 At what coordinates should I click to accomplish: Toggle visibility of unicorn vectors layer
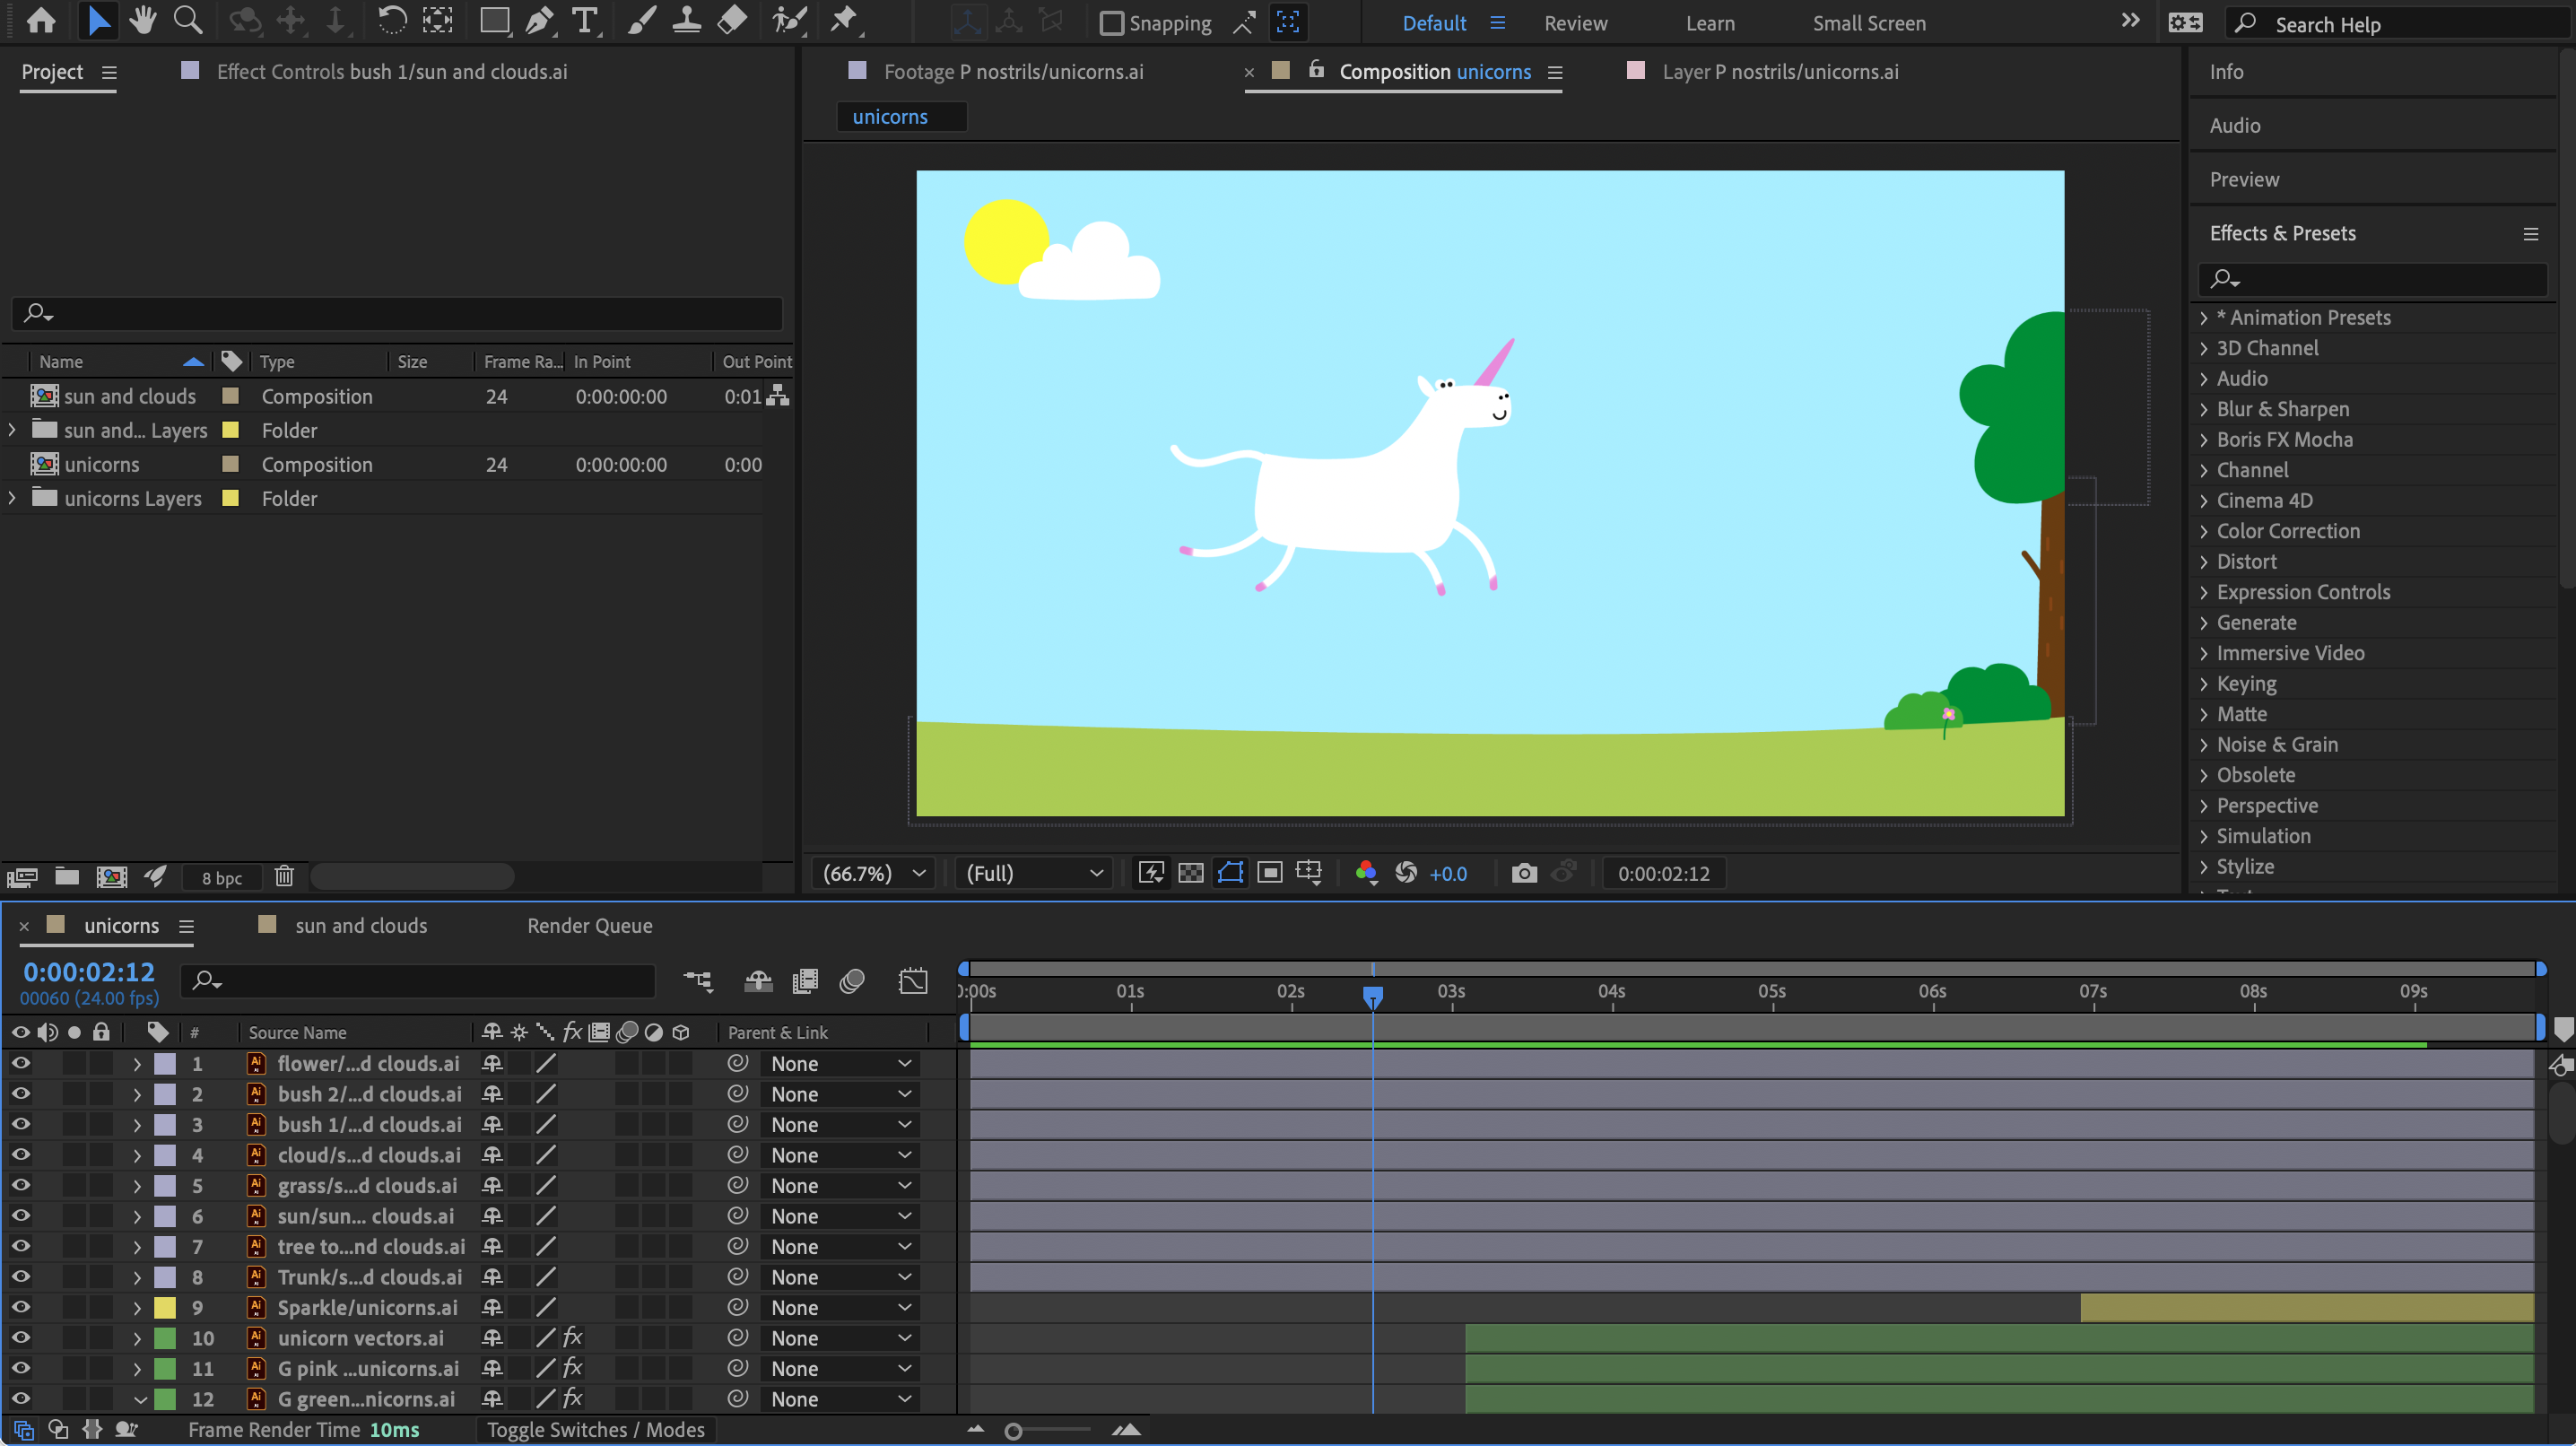pyautogui.click(x=22, y=1337)
